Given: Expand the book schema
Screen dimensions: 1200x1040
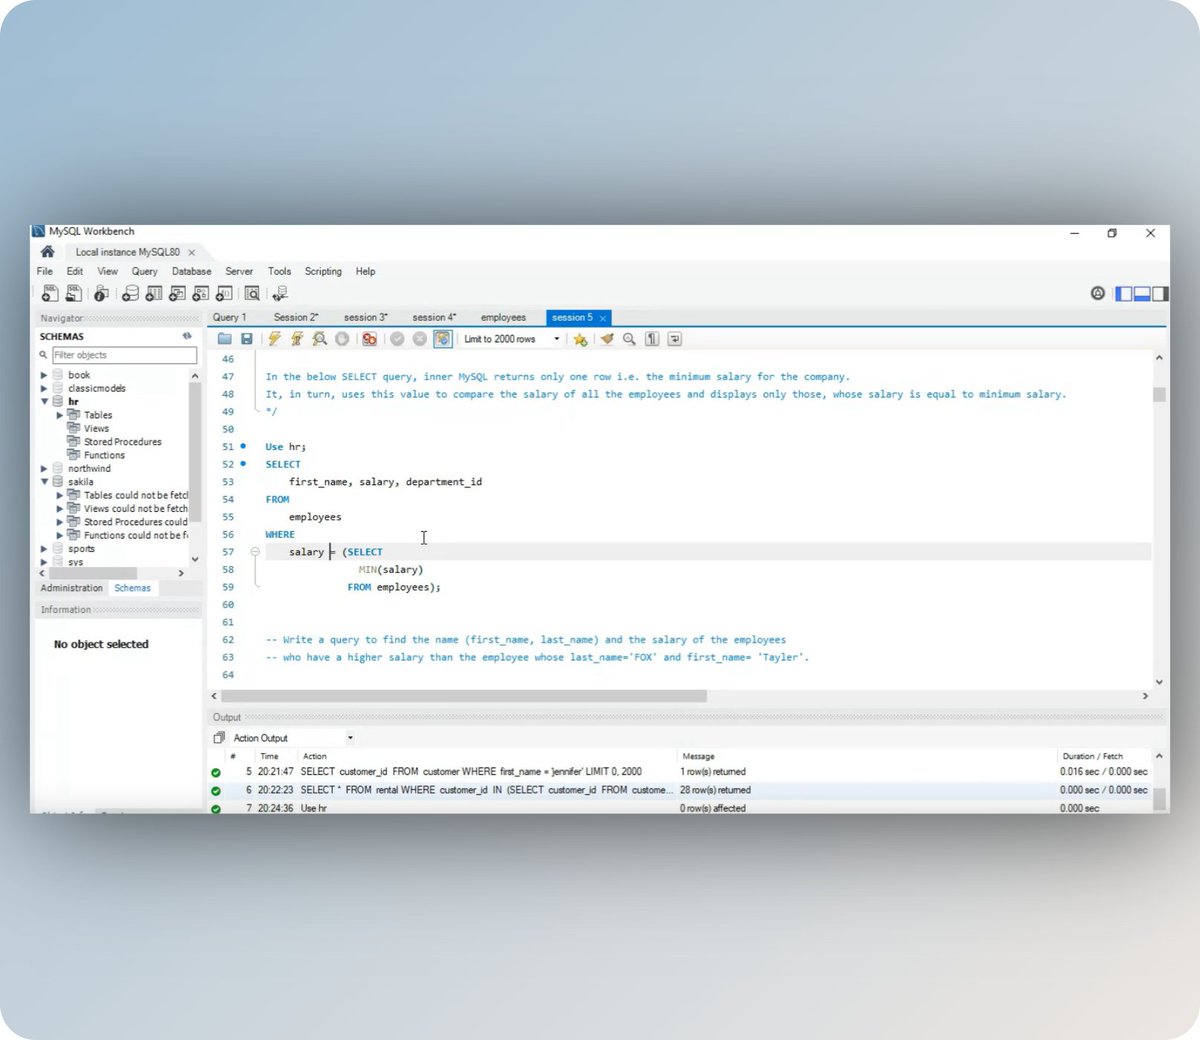Looking at the screenshot, I should pyautogui.click(x=44, y=375).
